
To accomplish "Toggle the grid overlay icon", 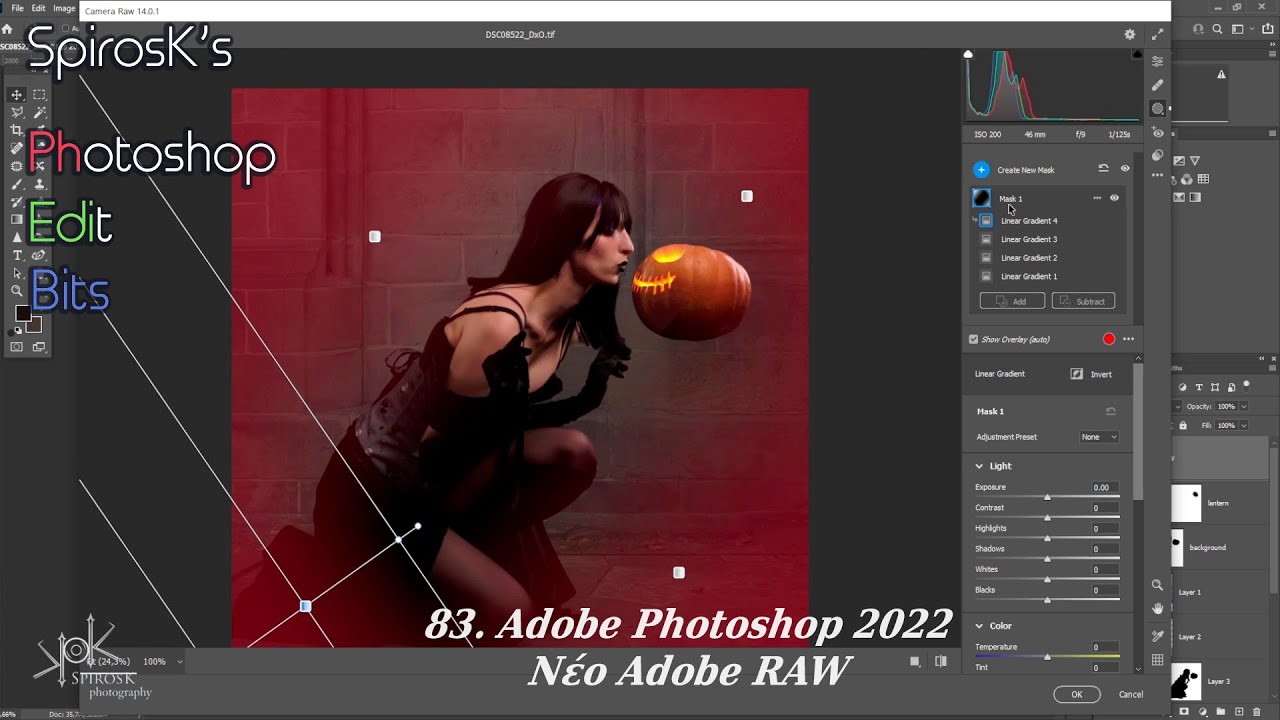I will 1157,660.
